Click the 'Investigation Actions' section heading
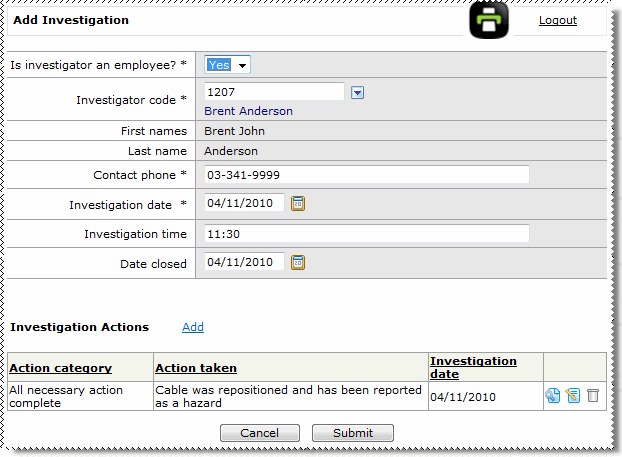The height and width of the screenshot is (457, 622). [x=79, y=327]
